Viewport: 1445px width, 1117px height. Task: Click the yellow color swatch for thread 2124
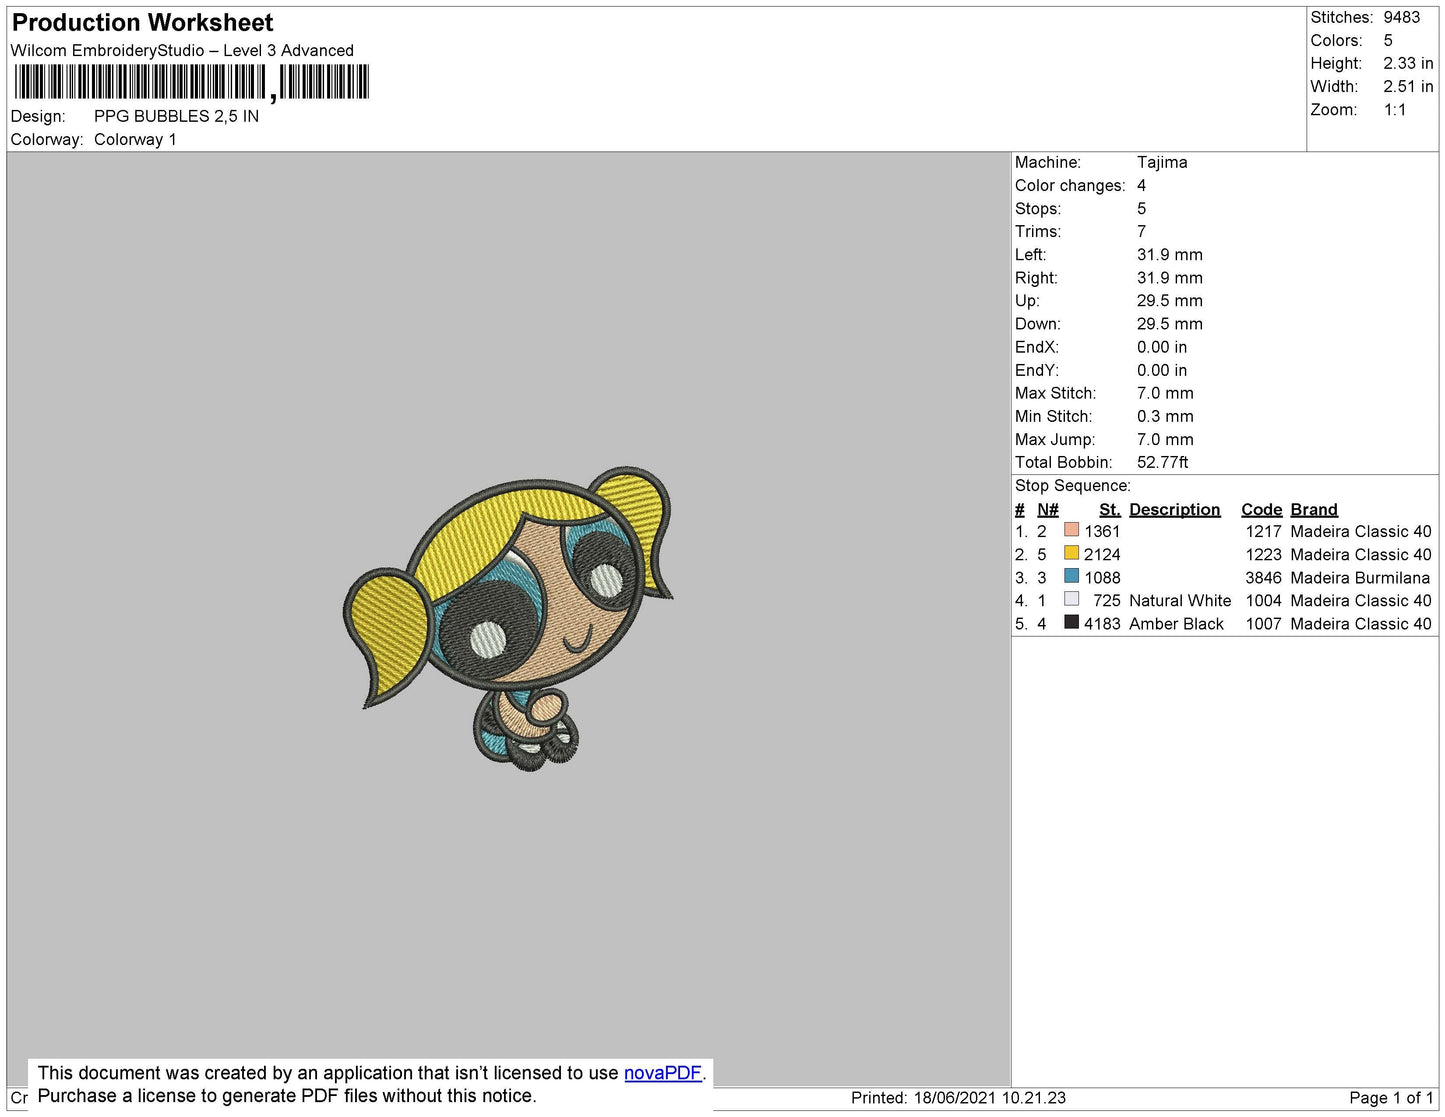tap(1072, 553)
